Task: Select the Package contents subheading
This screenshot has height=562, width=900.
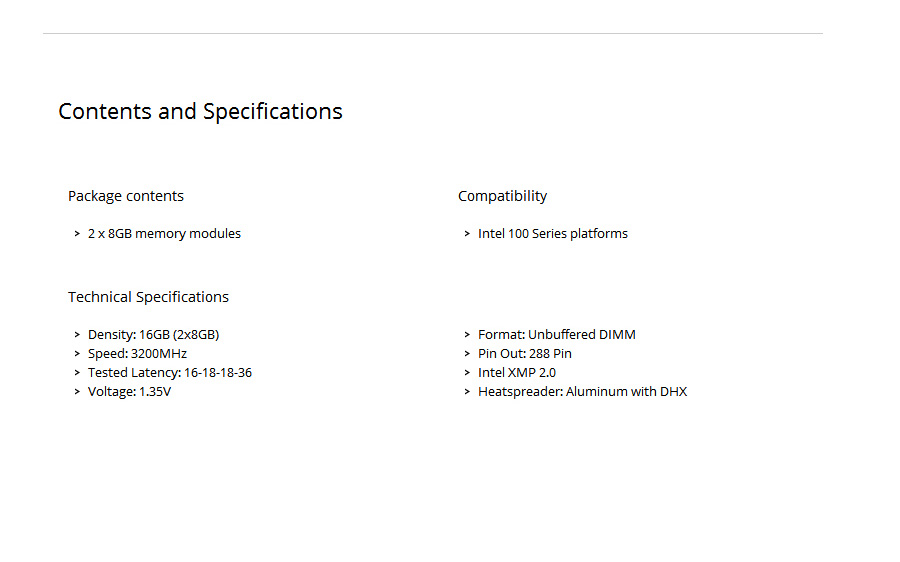Action: (x=126, y=196)
